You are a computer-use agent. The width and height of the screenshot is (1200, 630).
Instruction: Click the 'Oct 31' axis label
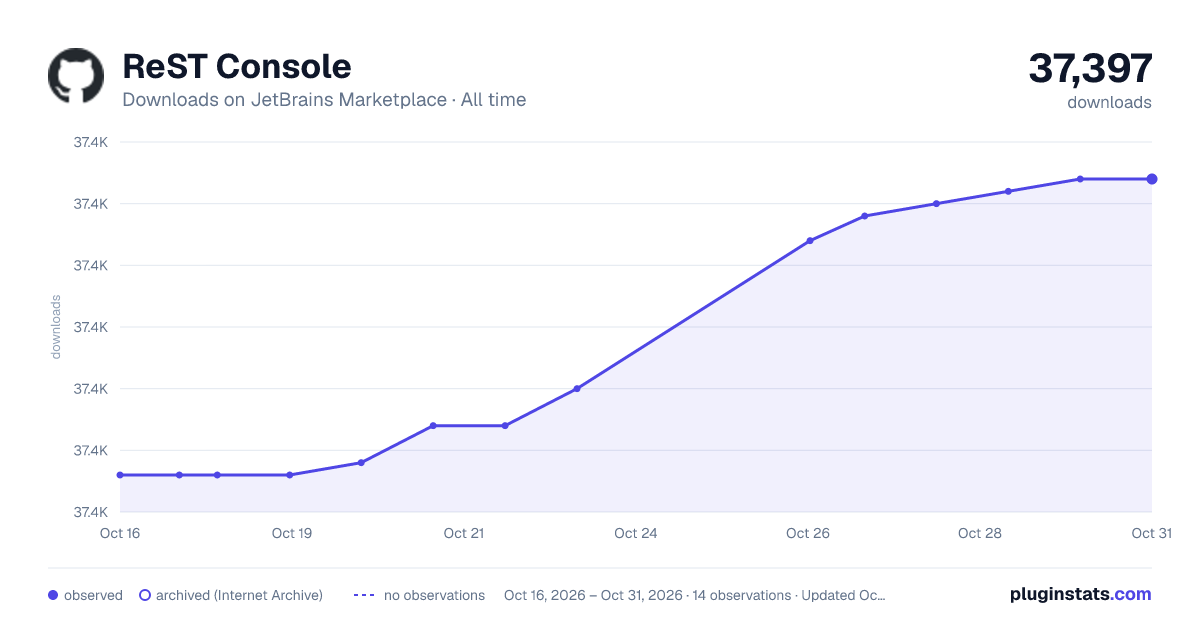1151,533
